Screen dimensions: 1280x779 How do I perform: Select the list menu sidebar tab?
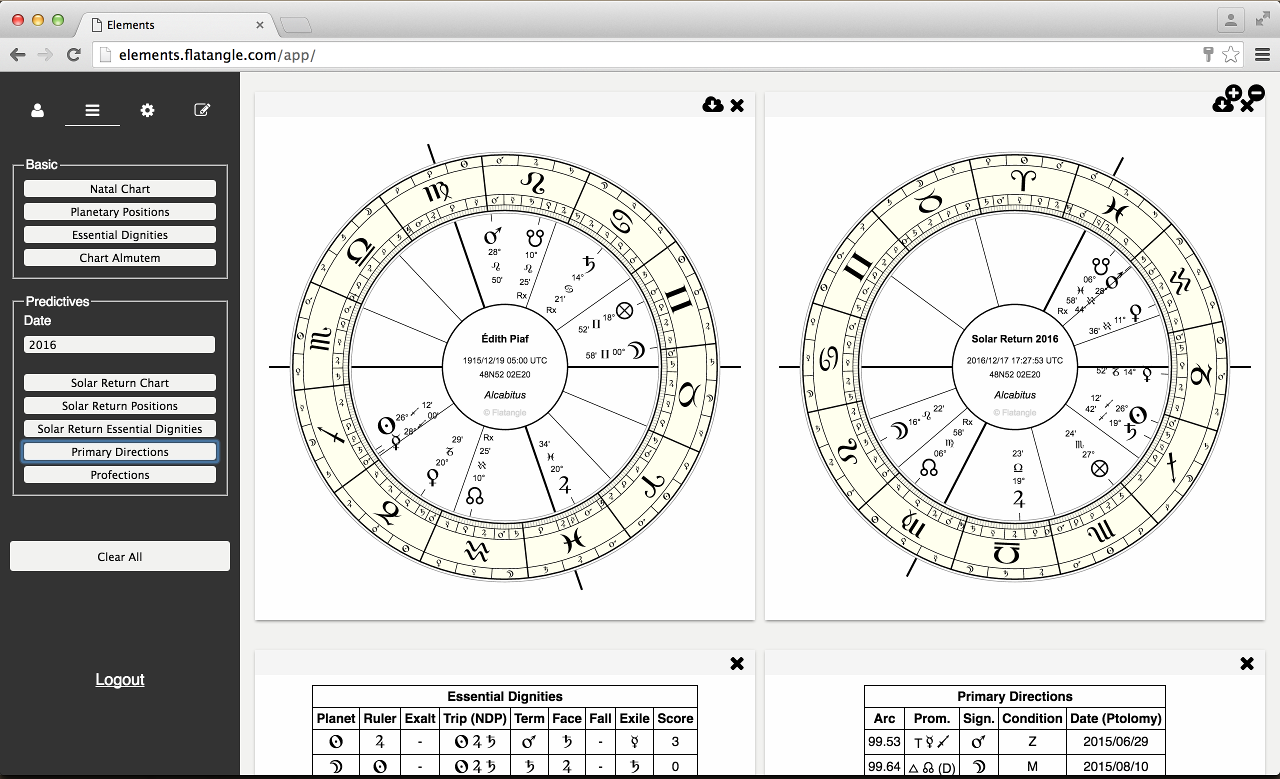[92, 110]
